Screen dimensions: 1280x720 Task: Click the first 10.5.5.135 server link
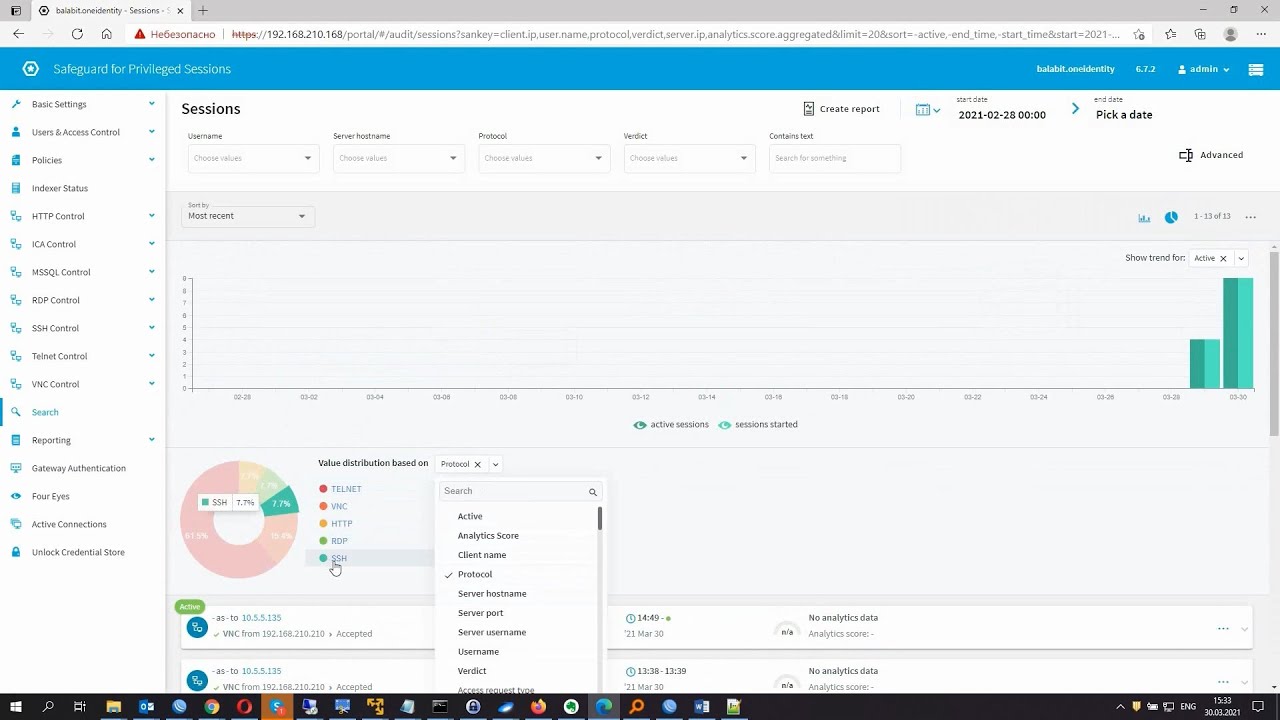click(261, 618)
